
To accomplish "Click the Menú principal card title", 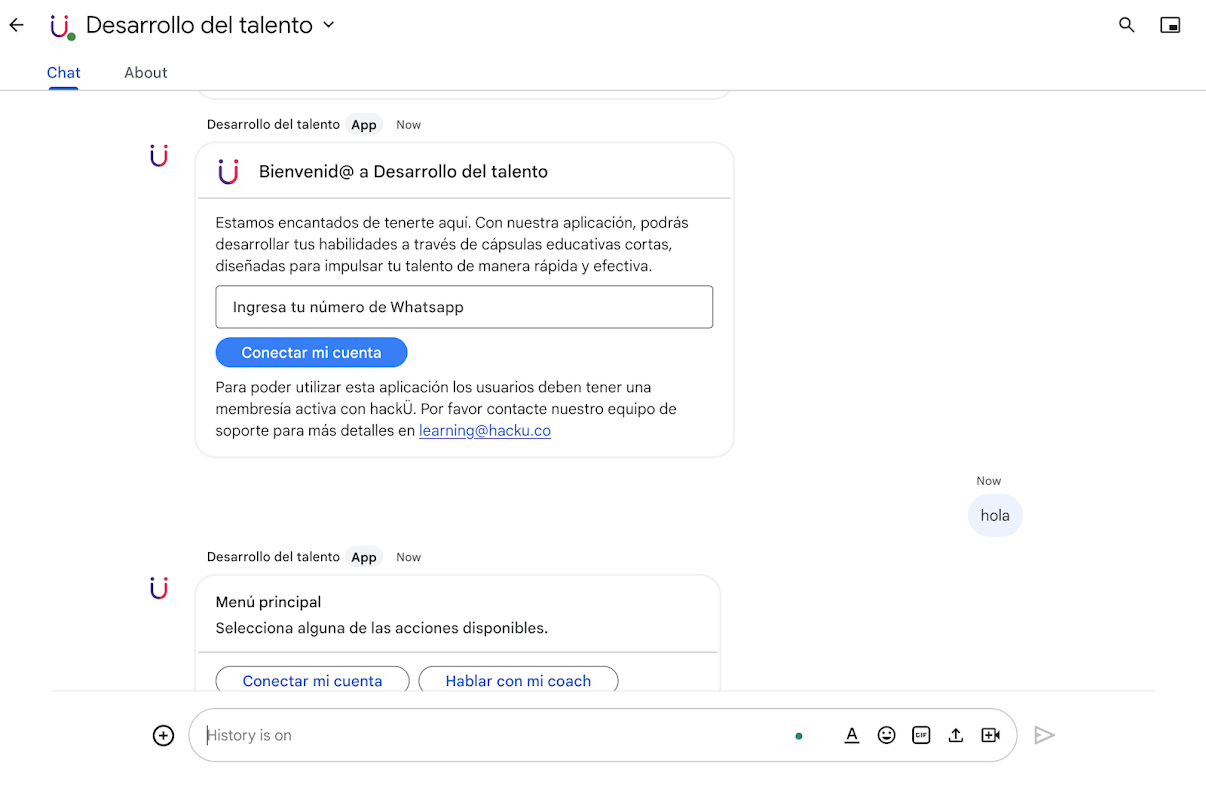I will [268, 602].
